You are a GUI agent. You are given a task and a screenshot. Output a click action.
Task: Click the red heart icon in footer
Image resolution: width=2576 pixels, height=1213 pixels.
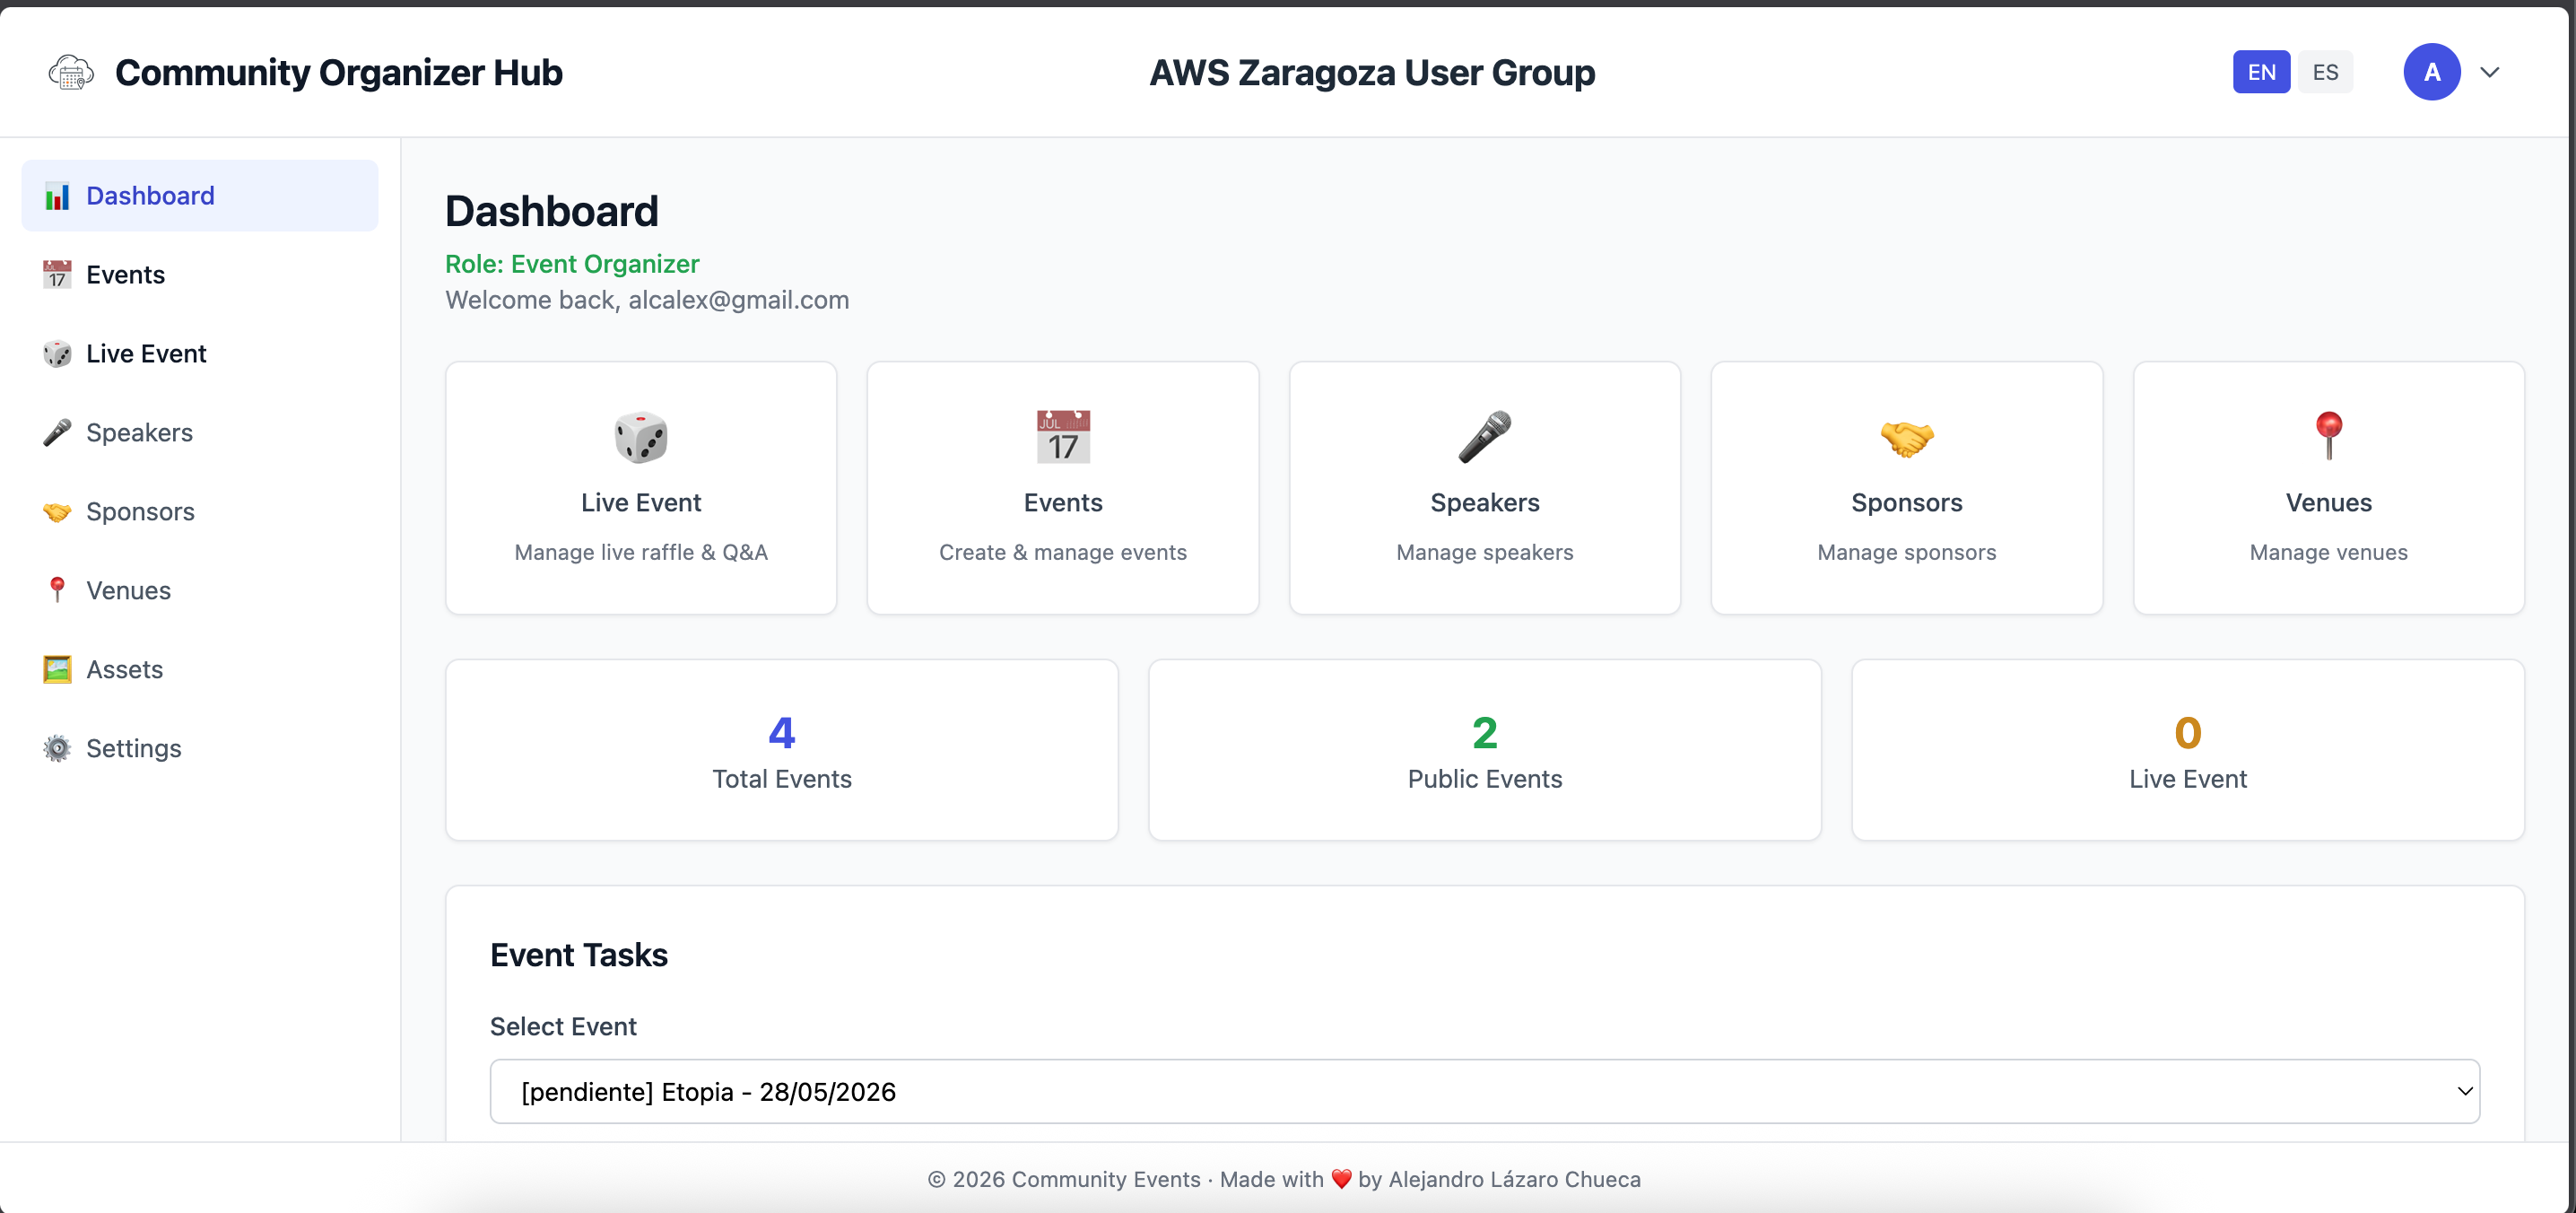coord(1341,1180)
